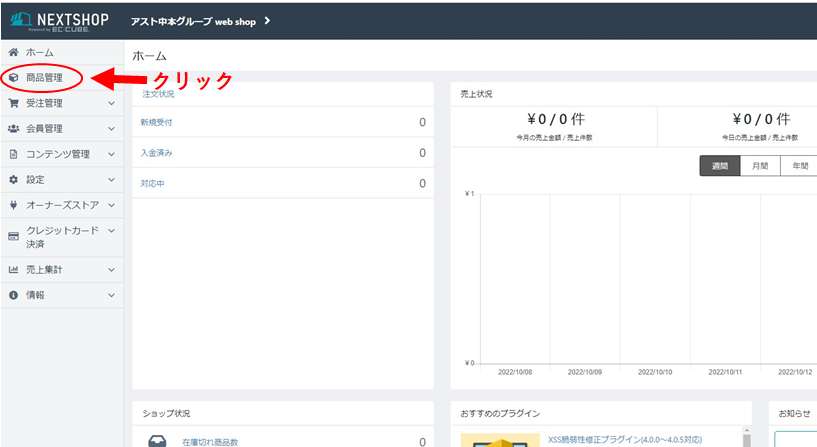Click the home icon in the sidebar

coord(13,52)
